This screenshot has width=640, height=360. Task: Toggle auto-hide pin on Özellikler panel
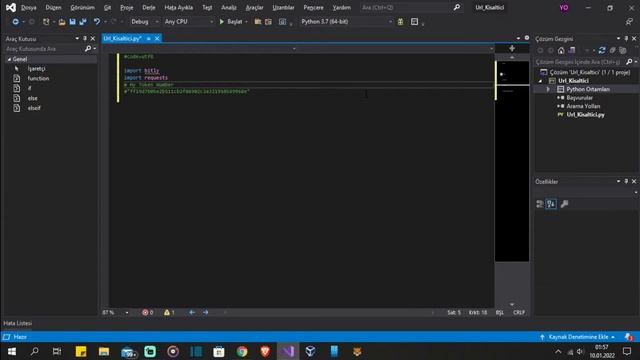pos(626,181)
